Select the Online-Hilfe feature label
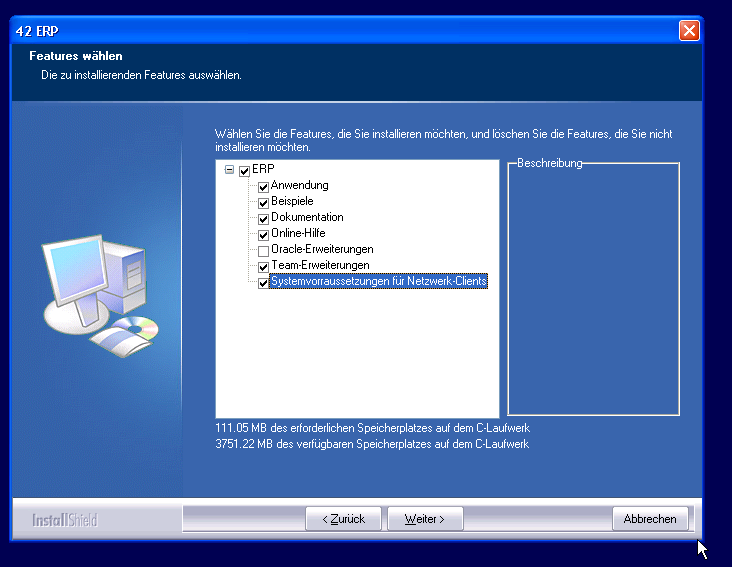732x567 pixels. [x=298, y=233]
